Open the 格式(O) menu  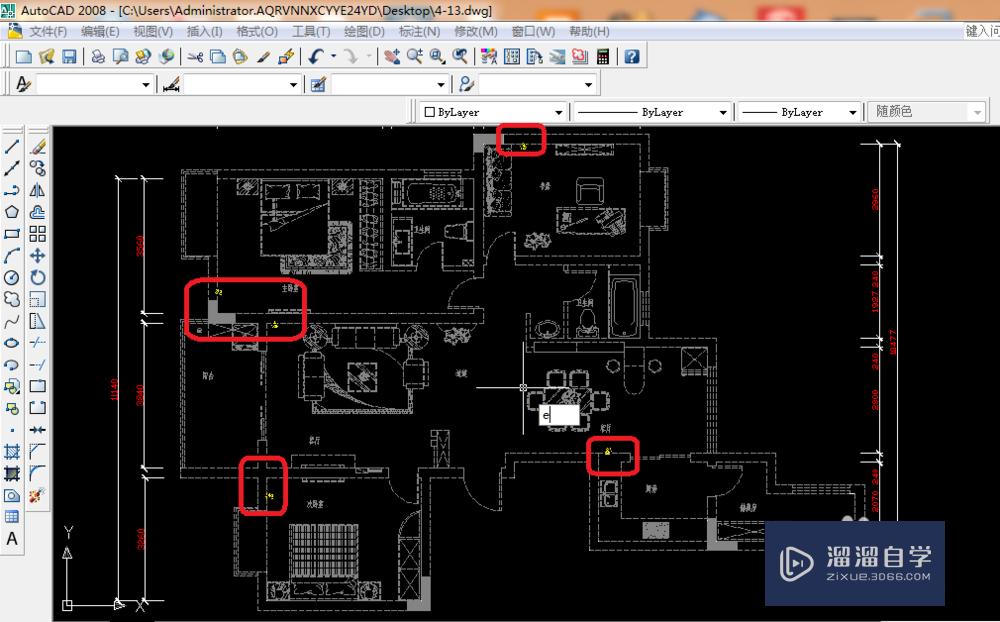coord(257,31)
